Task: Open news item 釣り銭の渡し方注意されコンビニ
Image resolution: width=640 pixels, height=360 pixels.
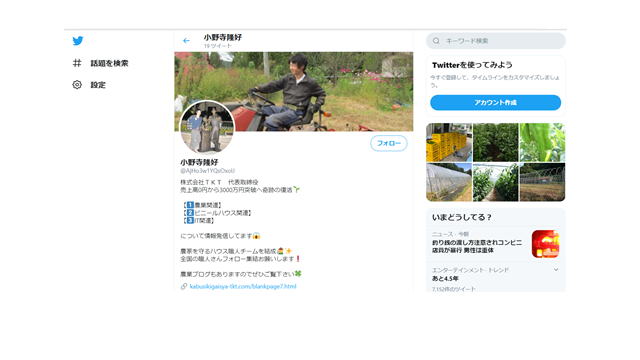Action: click(477, 246)
